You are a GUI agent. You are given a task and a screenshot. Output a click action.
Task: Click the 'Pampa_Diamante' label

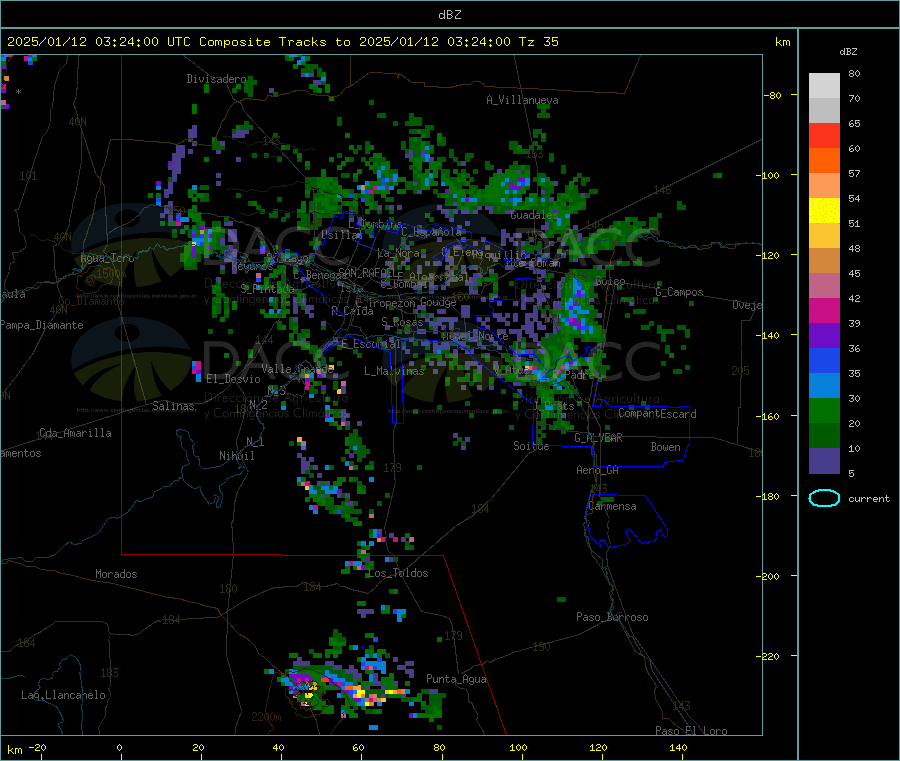(x=41, y=325)
